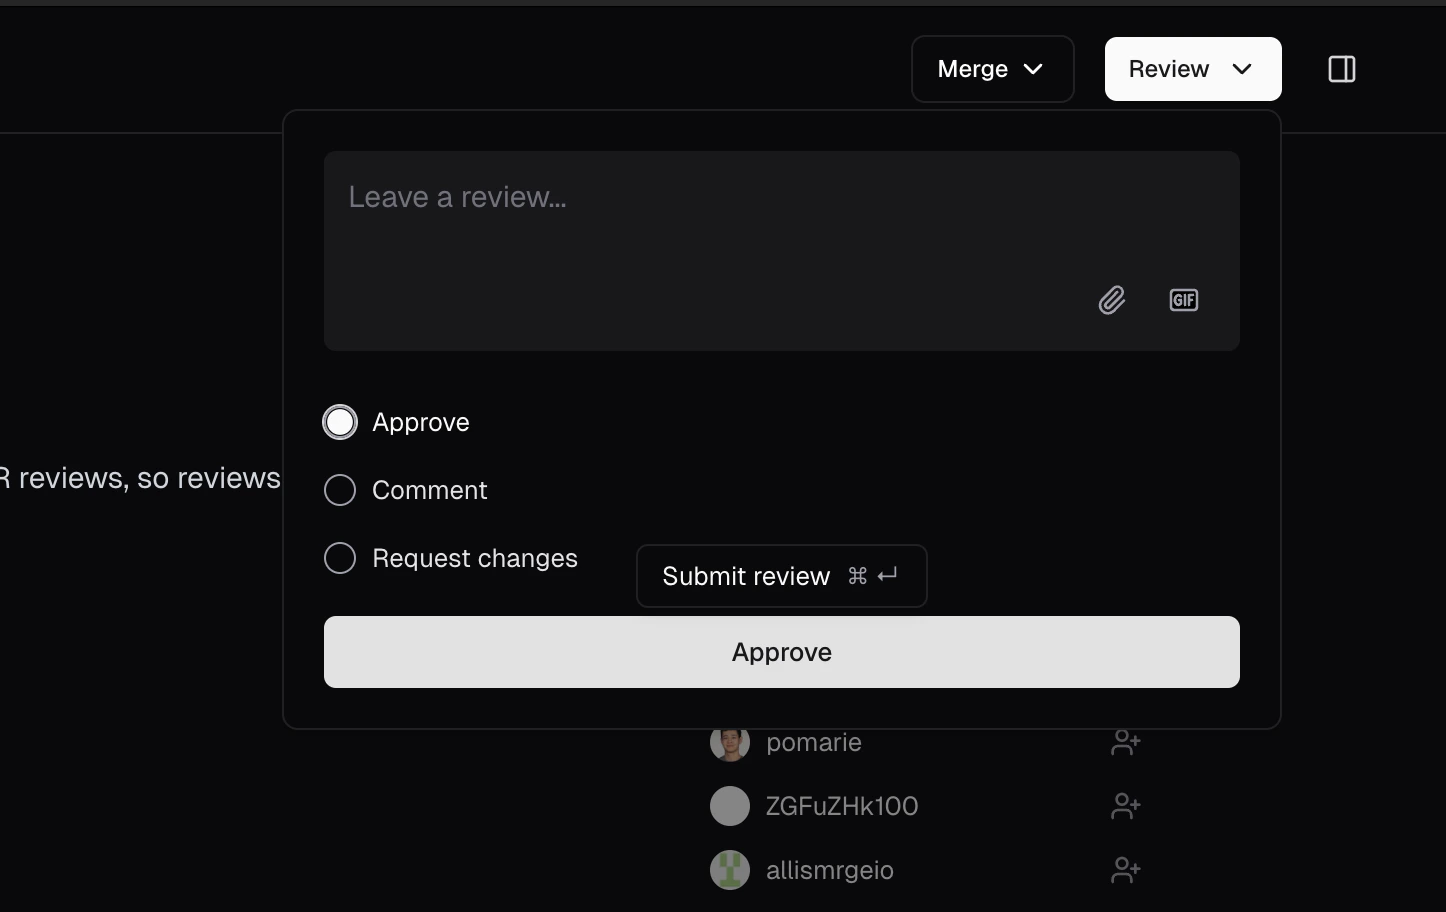Add ZGFuZHk100 as reviewer via the person-plus icon
Screen dimensions: 1446x912
1126,806
